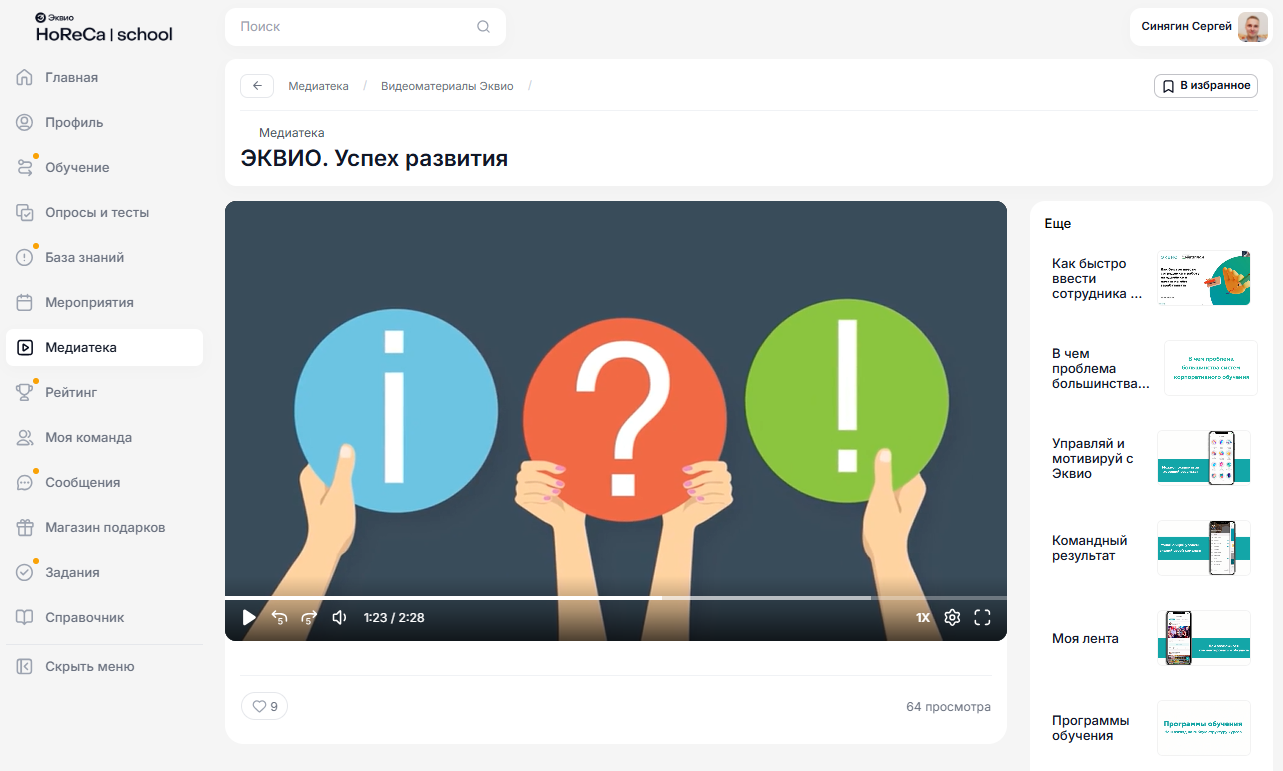The image size is (1283, 771).
Task: Click the Медиатека play icon in sidebar
Action: [25, 348]
